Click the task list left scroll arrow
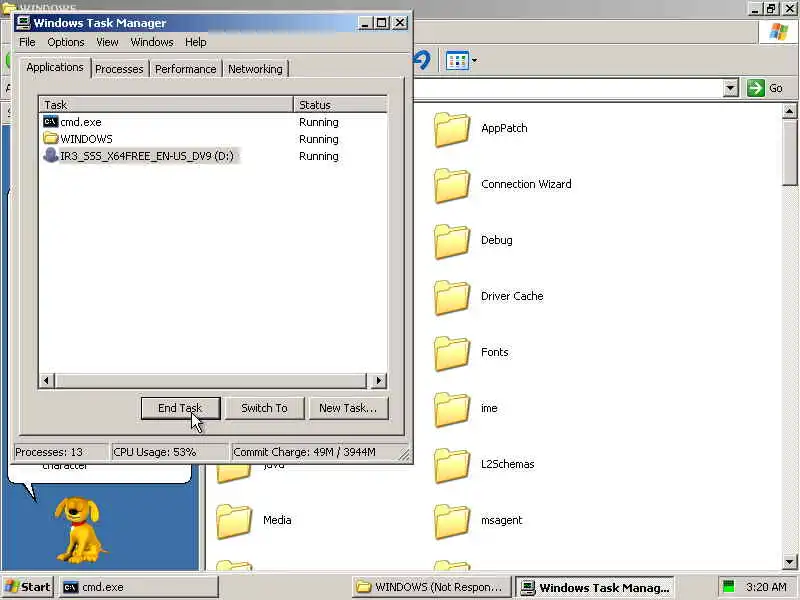The height and width of the screenshot is (600, 800). 46,381
